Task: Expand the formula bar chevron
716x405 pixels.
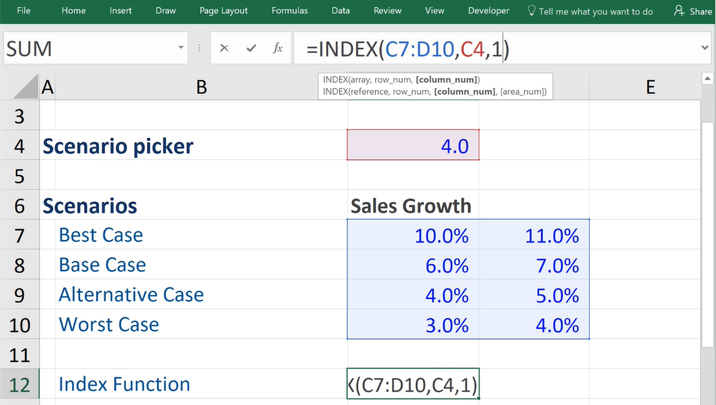Action: [x=704, y=48]
